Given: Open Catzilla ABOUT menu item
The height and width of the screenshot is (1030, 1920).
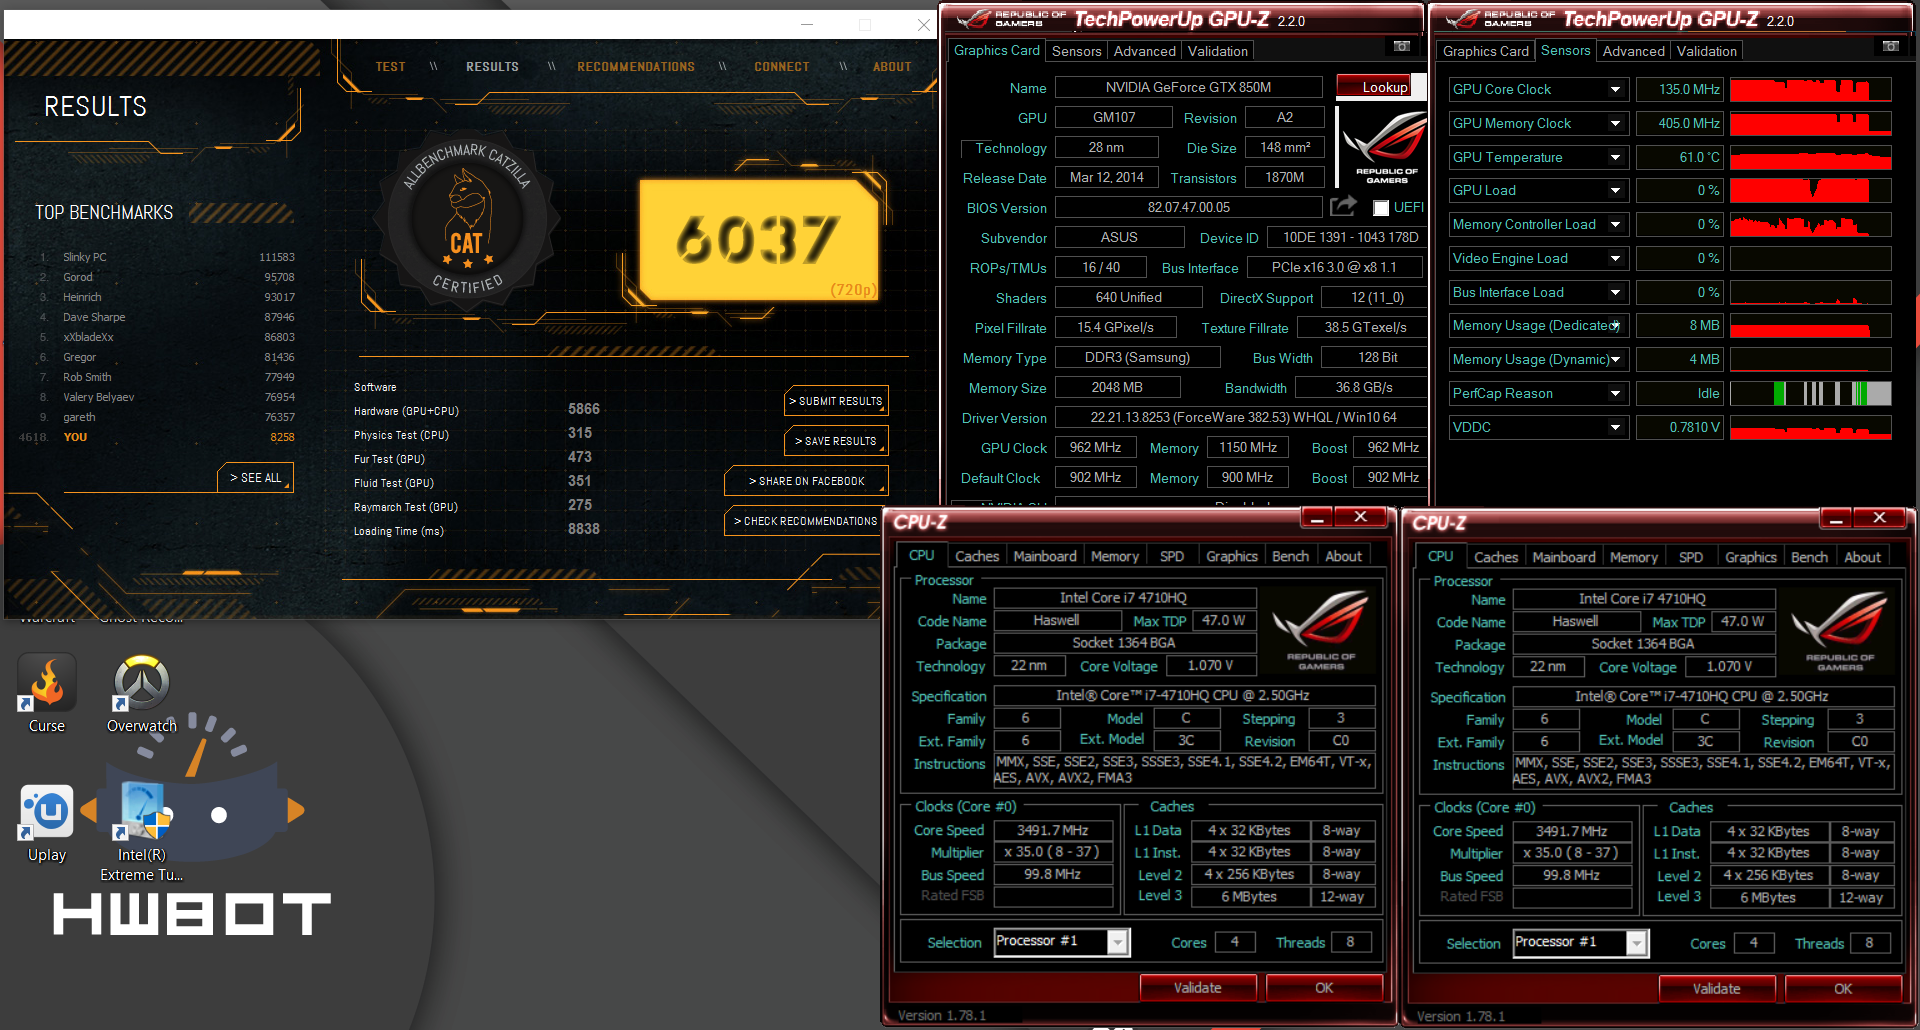Looking at the screenshot, I should [892, 67].
